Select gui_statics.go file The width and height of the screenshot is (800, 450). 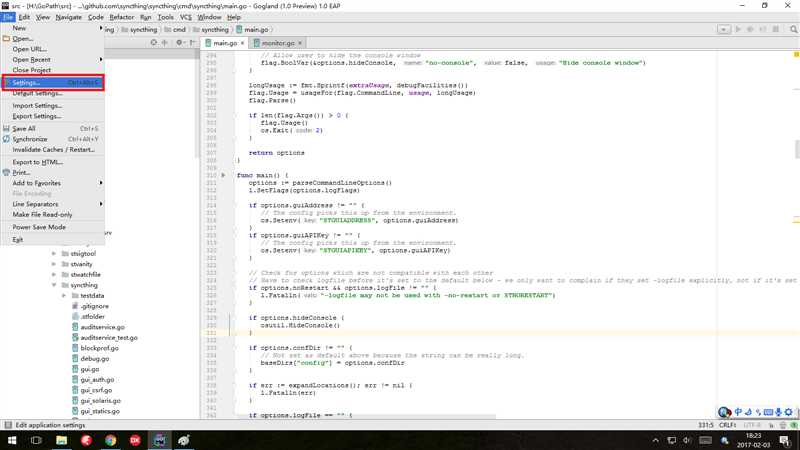coord(99,411)
